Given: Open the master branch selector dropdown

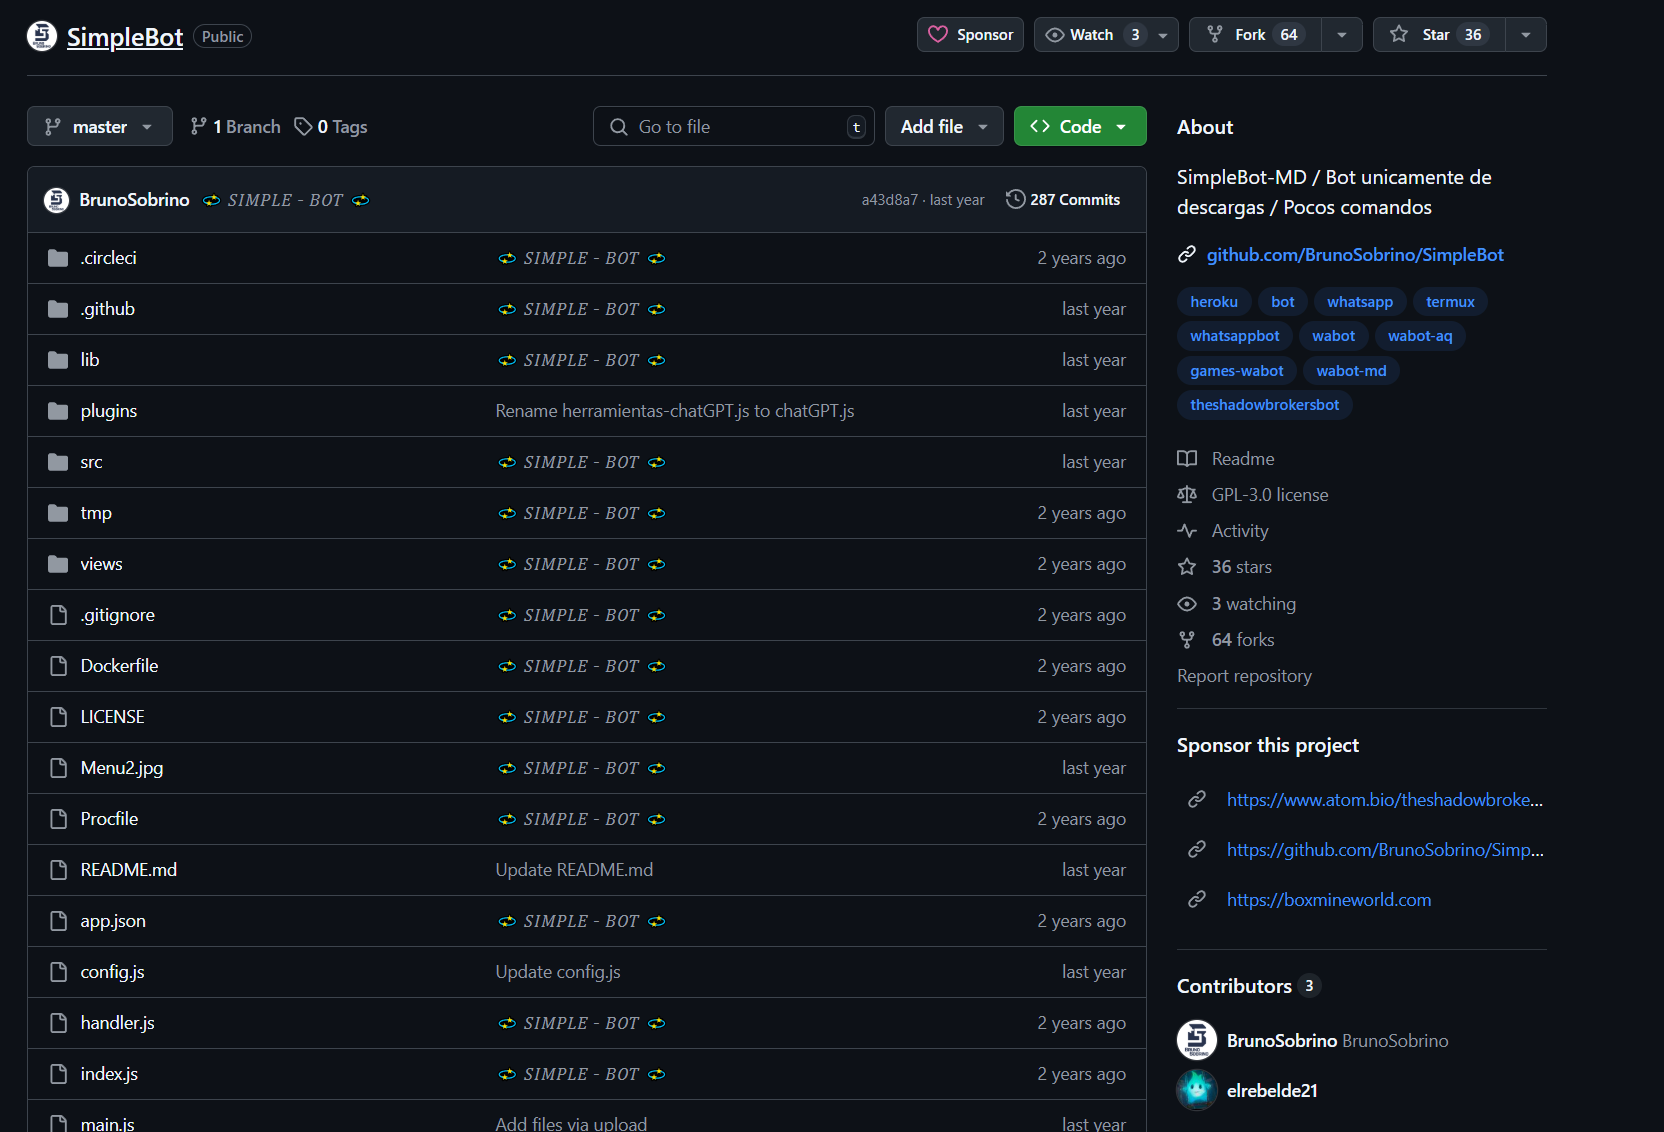Looking at the screenshot, I should pos(100,126).
